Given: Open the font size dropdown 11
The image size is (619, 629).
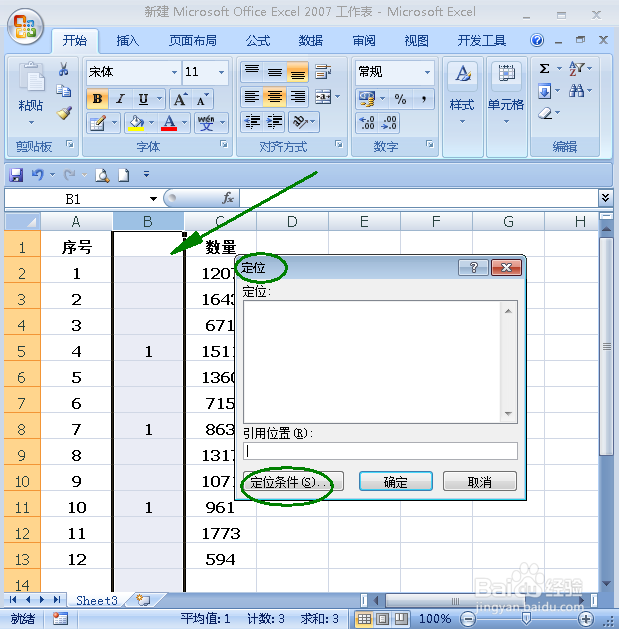Looking at the screenshot, I should [221, 72].
